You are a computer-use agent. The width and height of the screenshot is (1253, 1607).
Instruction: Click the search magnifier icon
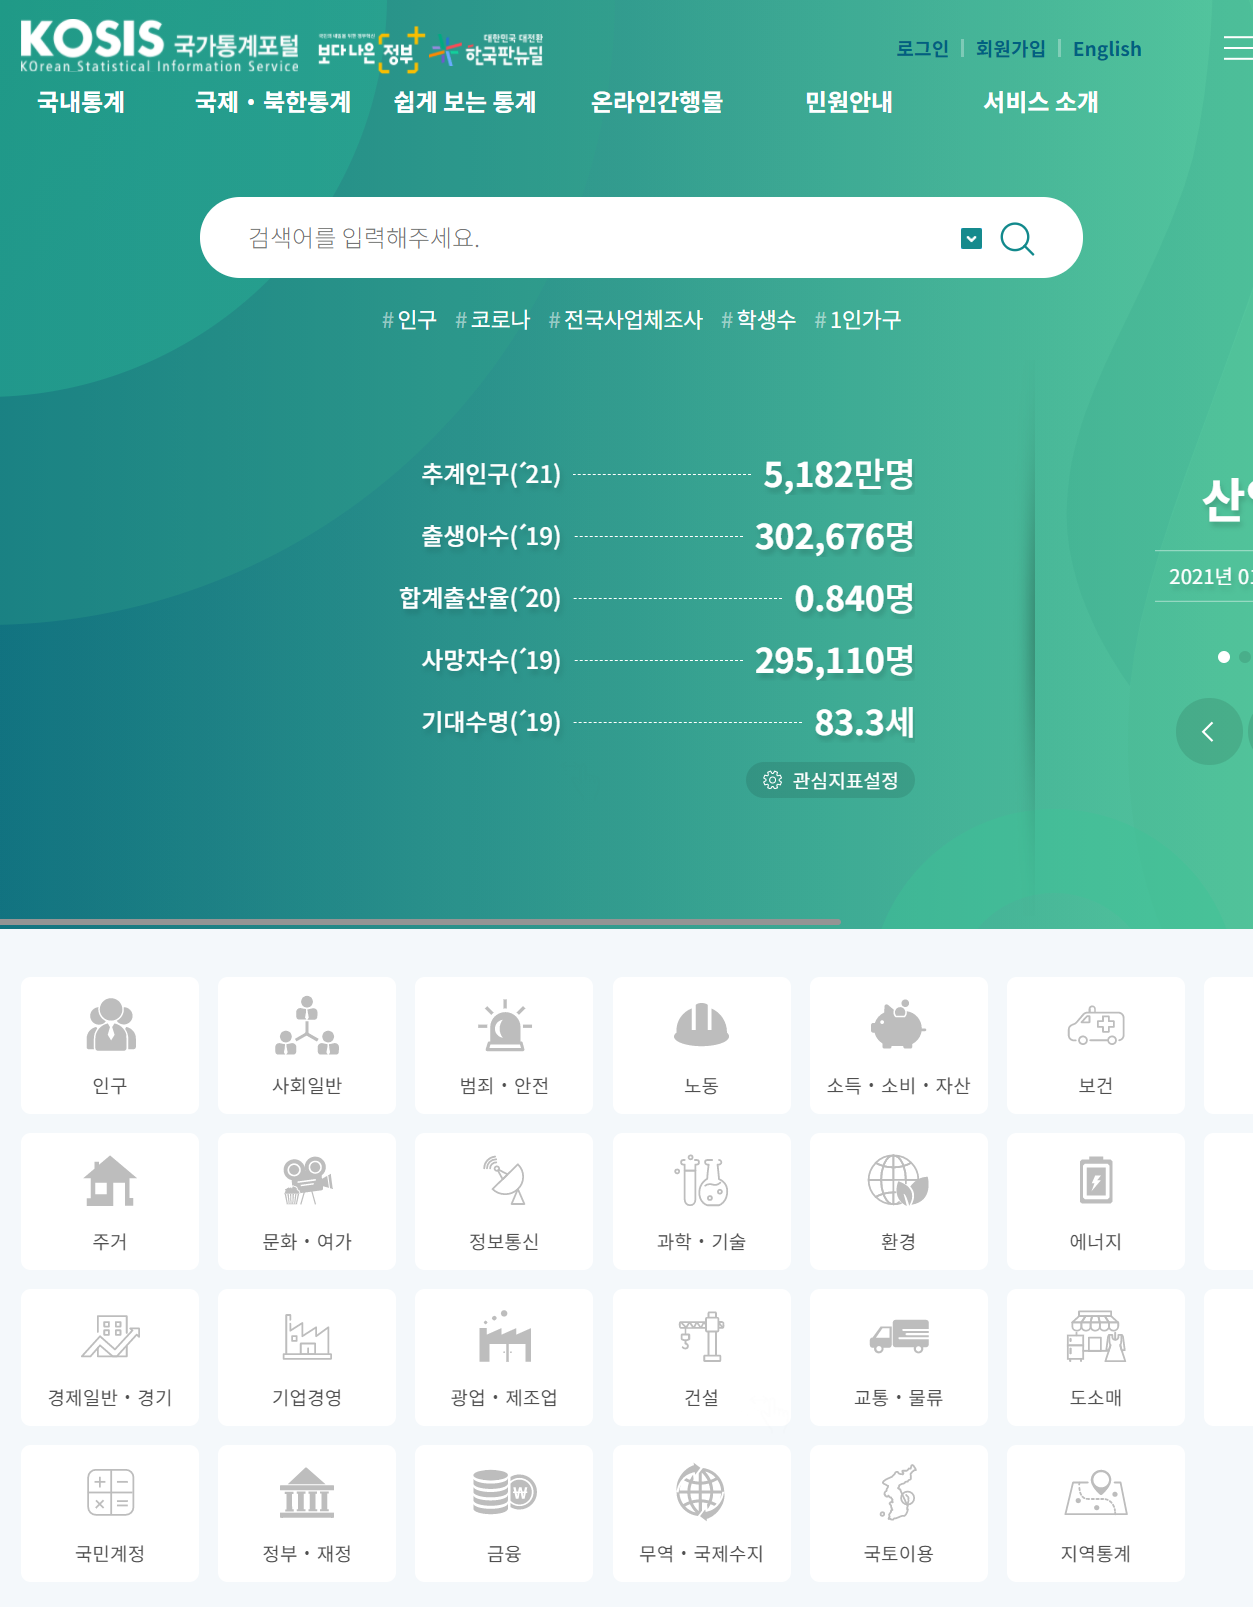pyautogui.click(x=1017, y=239)
